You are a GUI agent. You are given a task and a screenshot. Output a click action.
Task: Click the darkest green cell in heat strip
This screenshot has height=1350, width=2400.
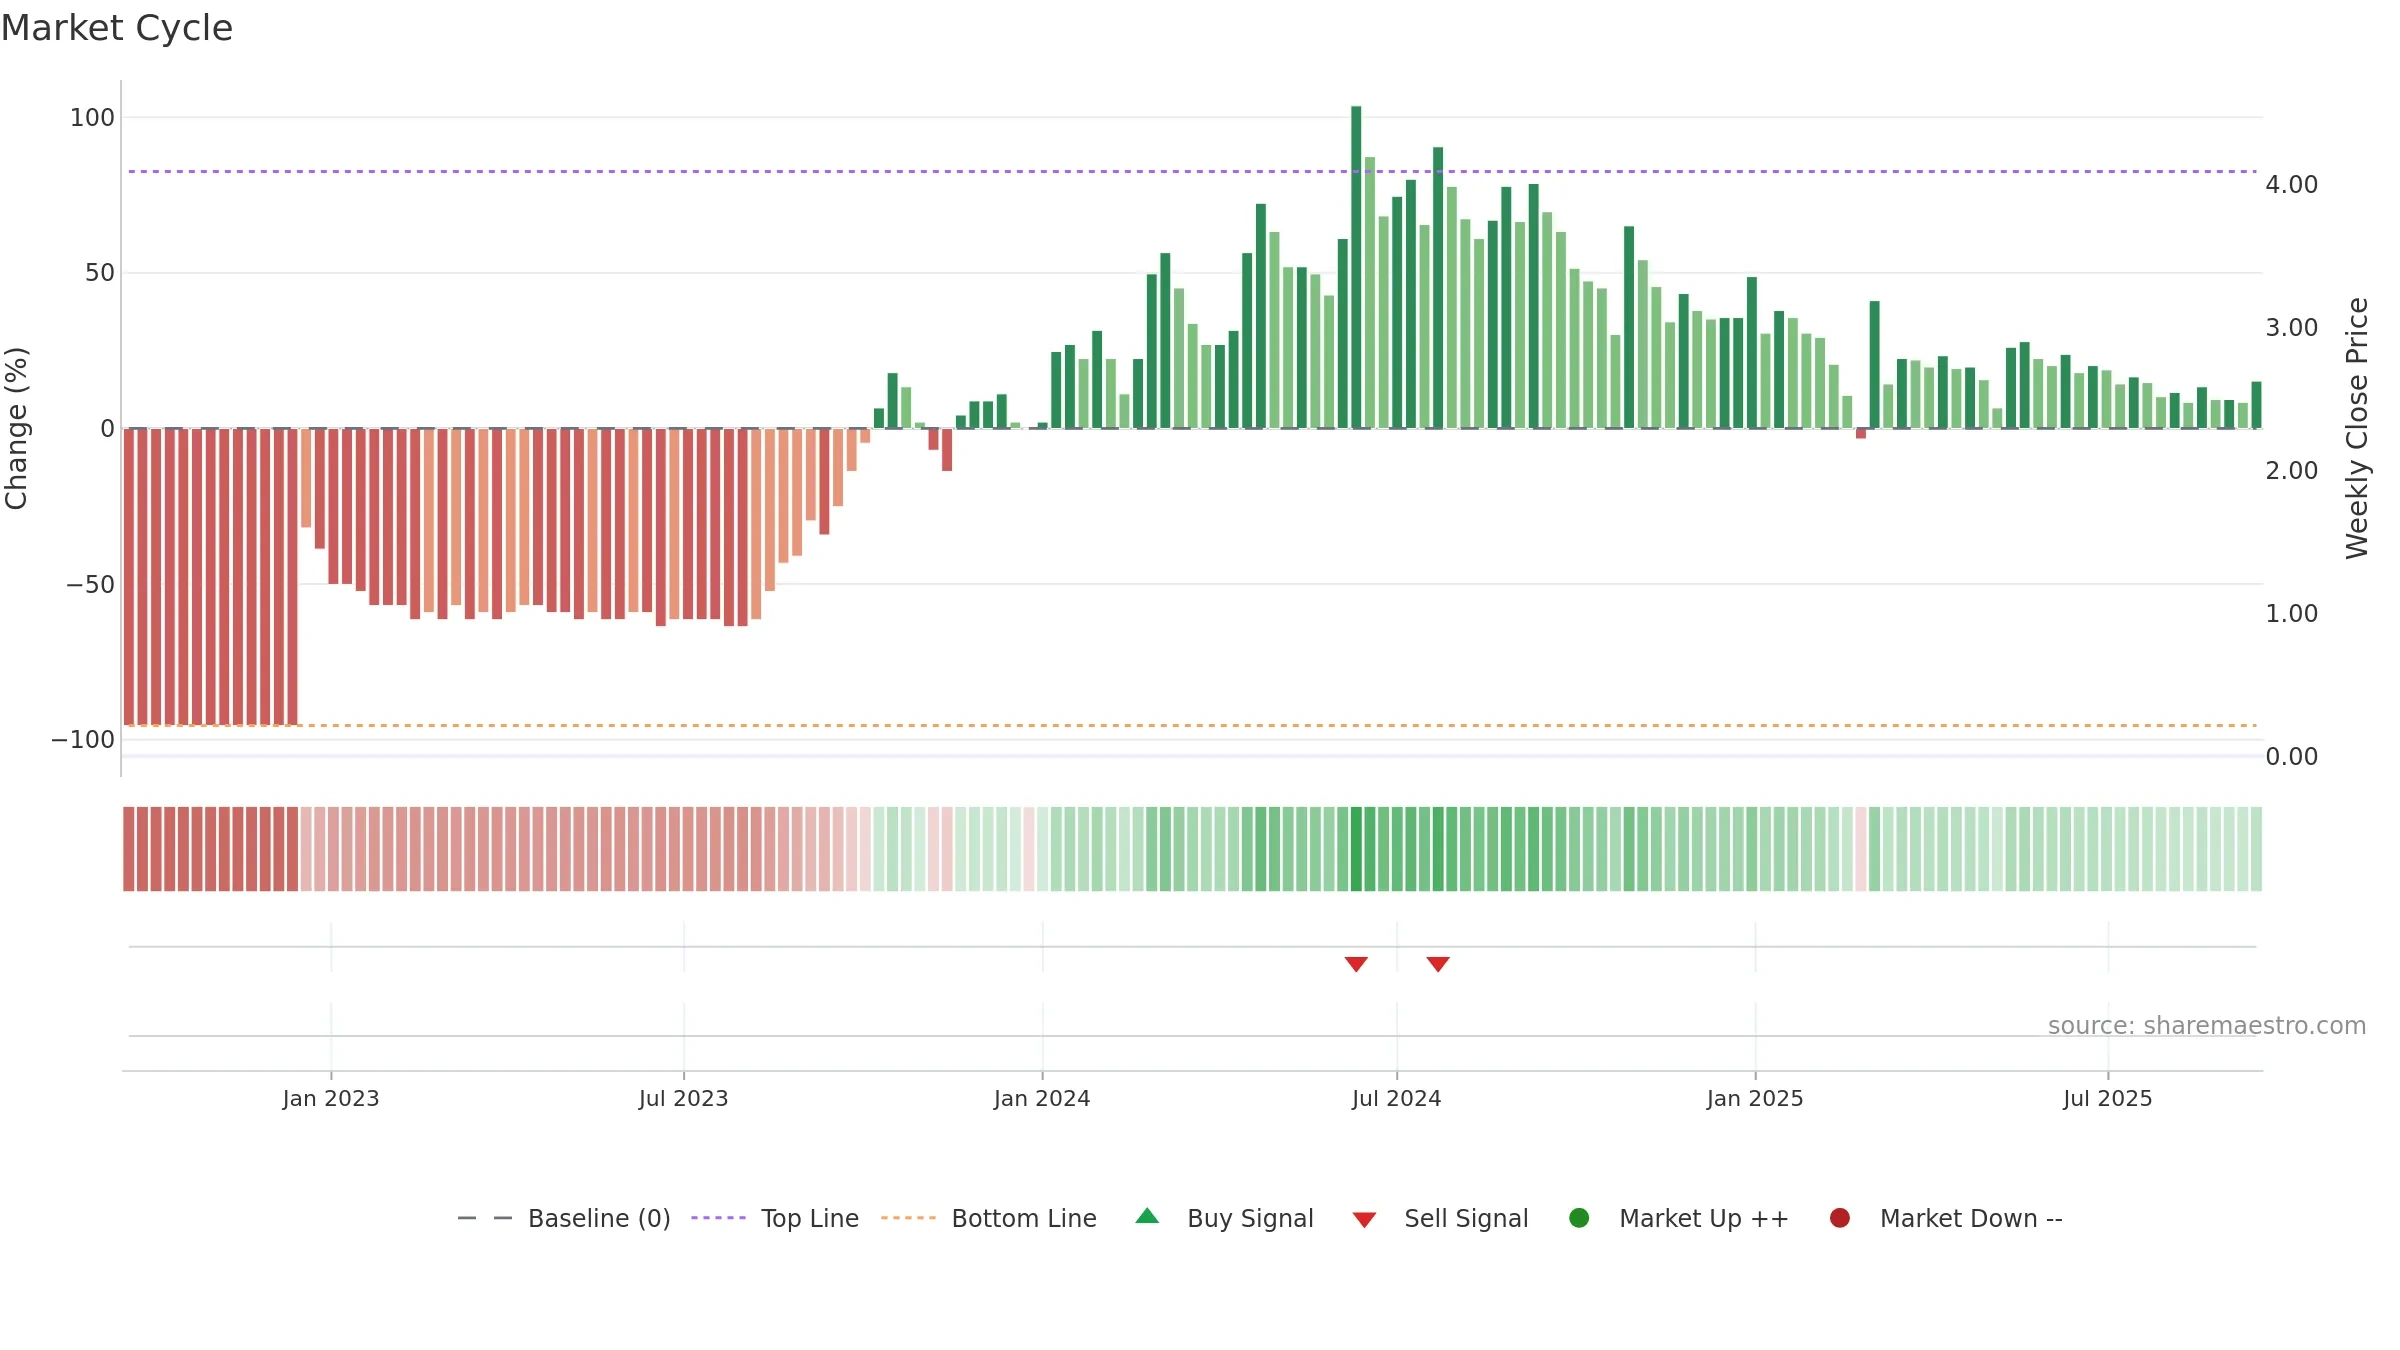click(1356, 849)
